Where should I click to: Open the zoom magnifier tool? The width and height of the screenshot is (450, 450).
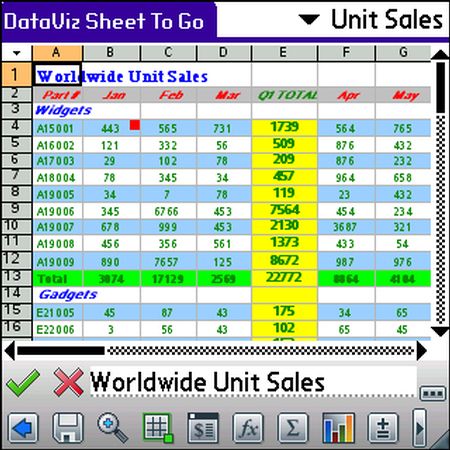click(112, 428)
